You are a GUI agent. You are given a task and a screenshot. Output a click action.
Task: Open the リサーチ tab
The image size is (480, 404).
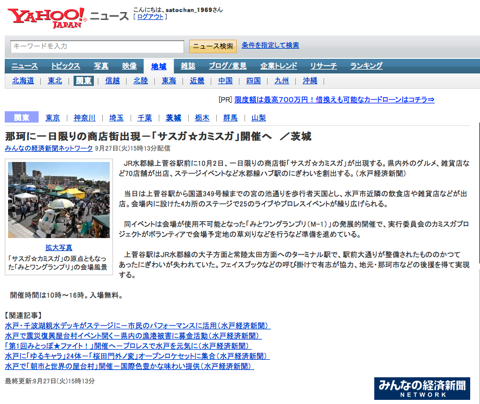point(323,66)
